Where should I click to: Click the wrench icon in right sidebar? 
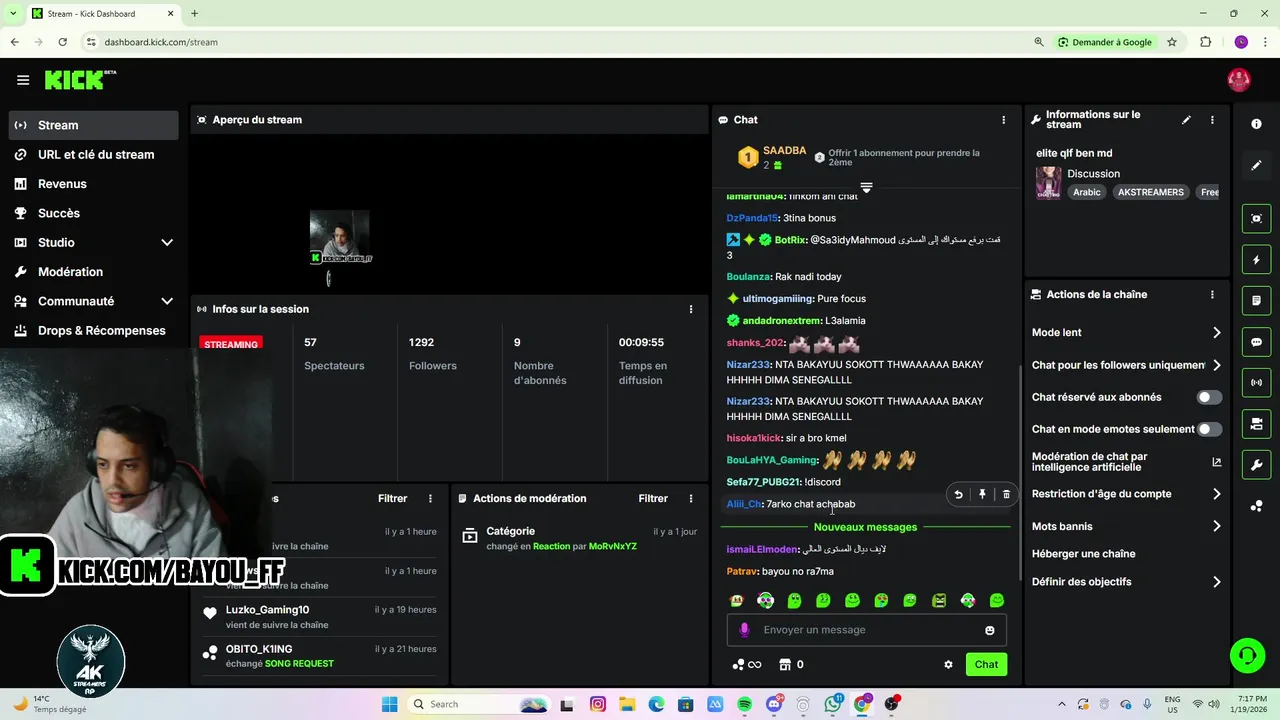pyautogui.click(x=1256, y=465)
